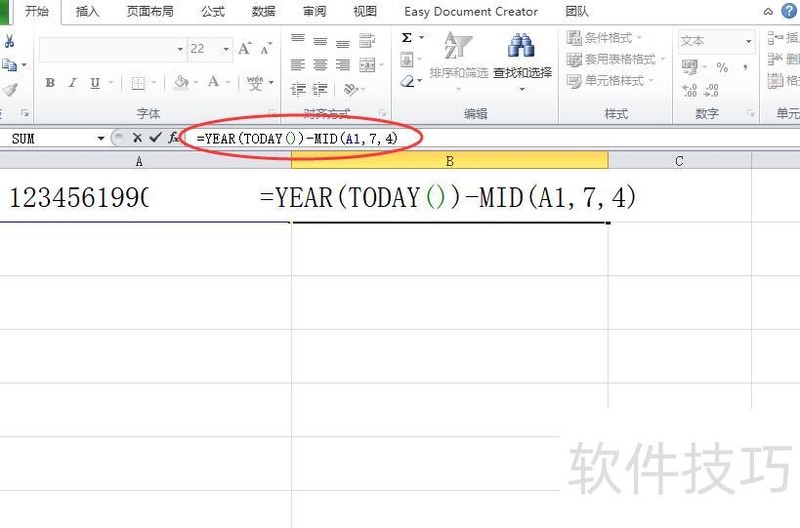Increase font size with large A
Screen dimensions: 800x528
245,49
